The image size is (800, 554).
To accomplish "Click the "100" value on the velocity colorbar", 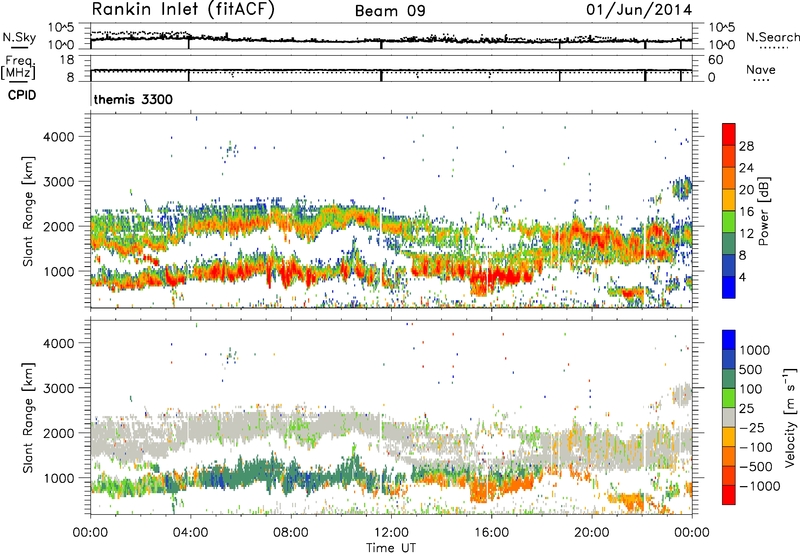I will [x=751, y=389].
